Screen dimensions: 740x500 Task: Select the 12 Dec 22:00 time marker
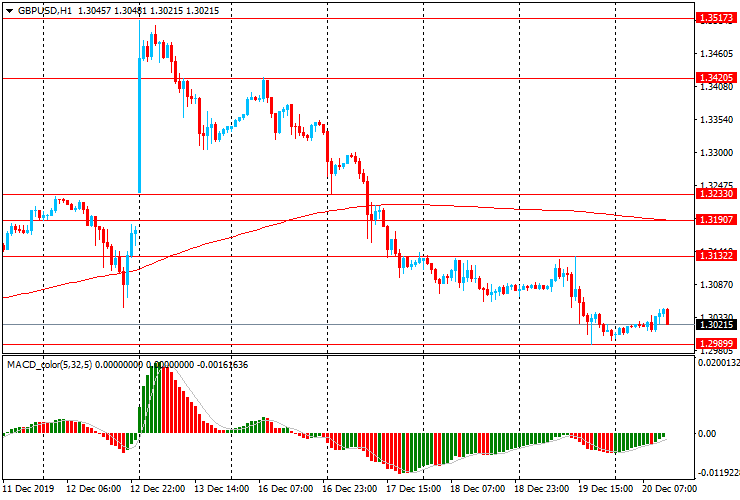pos(157,488)
